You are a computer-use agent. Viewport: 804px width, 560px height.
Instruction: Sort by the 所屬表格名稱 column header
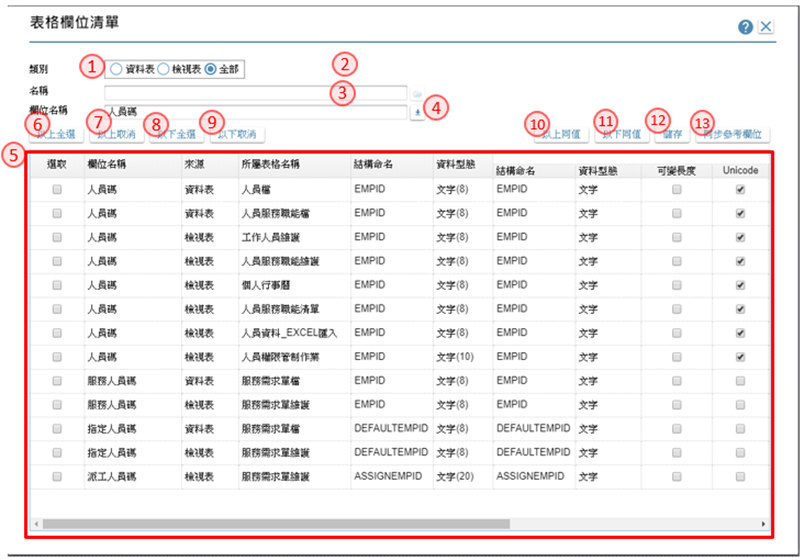click(271, 165)
